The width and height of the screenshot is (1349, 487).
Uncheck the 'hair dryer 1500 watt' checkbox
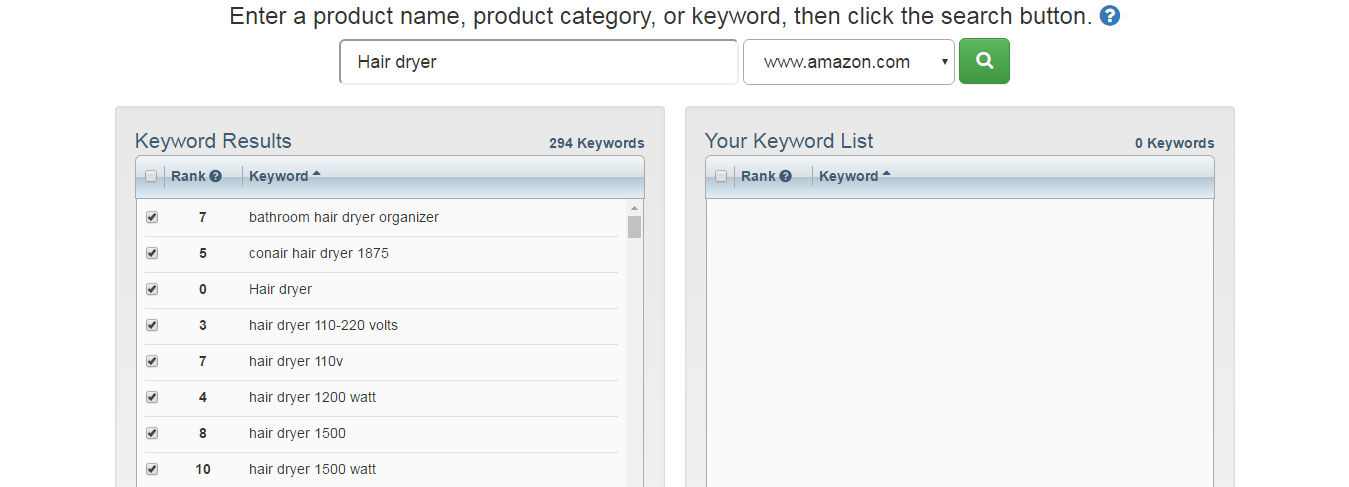(x=152, y=469)
